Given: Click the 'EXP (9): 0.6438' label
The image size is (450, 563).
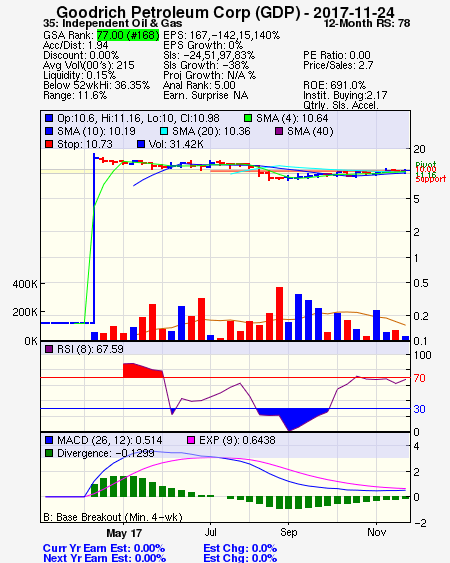Looking at the screenshot, I should click(x=237, y=440).
